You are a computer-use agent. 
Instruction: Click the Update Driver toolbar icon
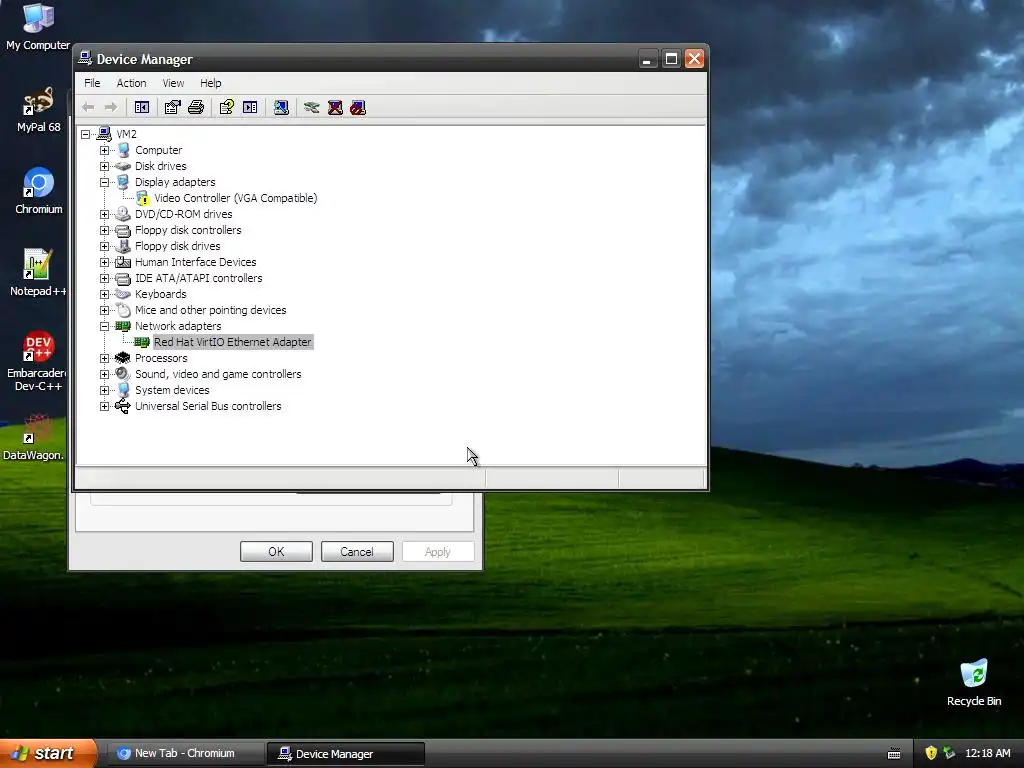point(312,107)
